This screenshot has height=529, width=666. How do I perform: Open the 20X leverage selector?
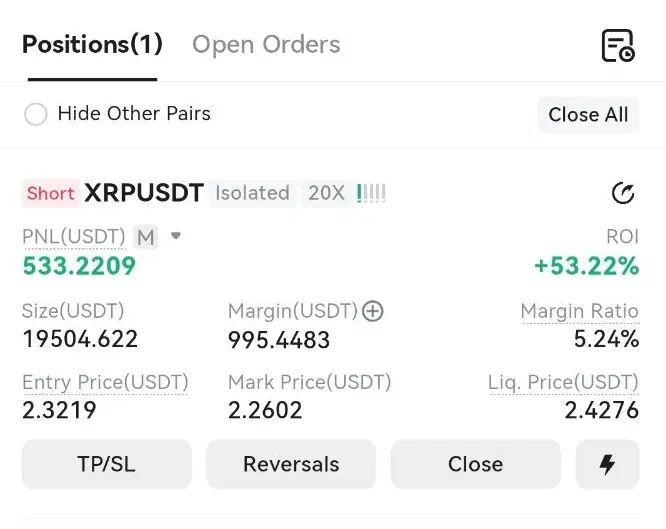click(326, 193)
